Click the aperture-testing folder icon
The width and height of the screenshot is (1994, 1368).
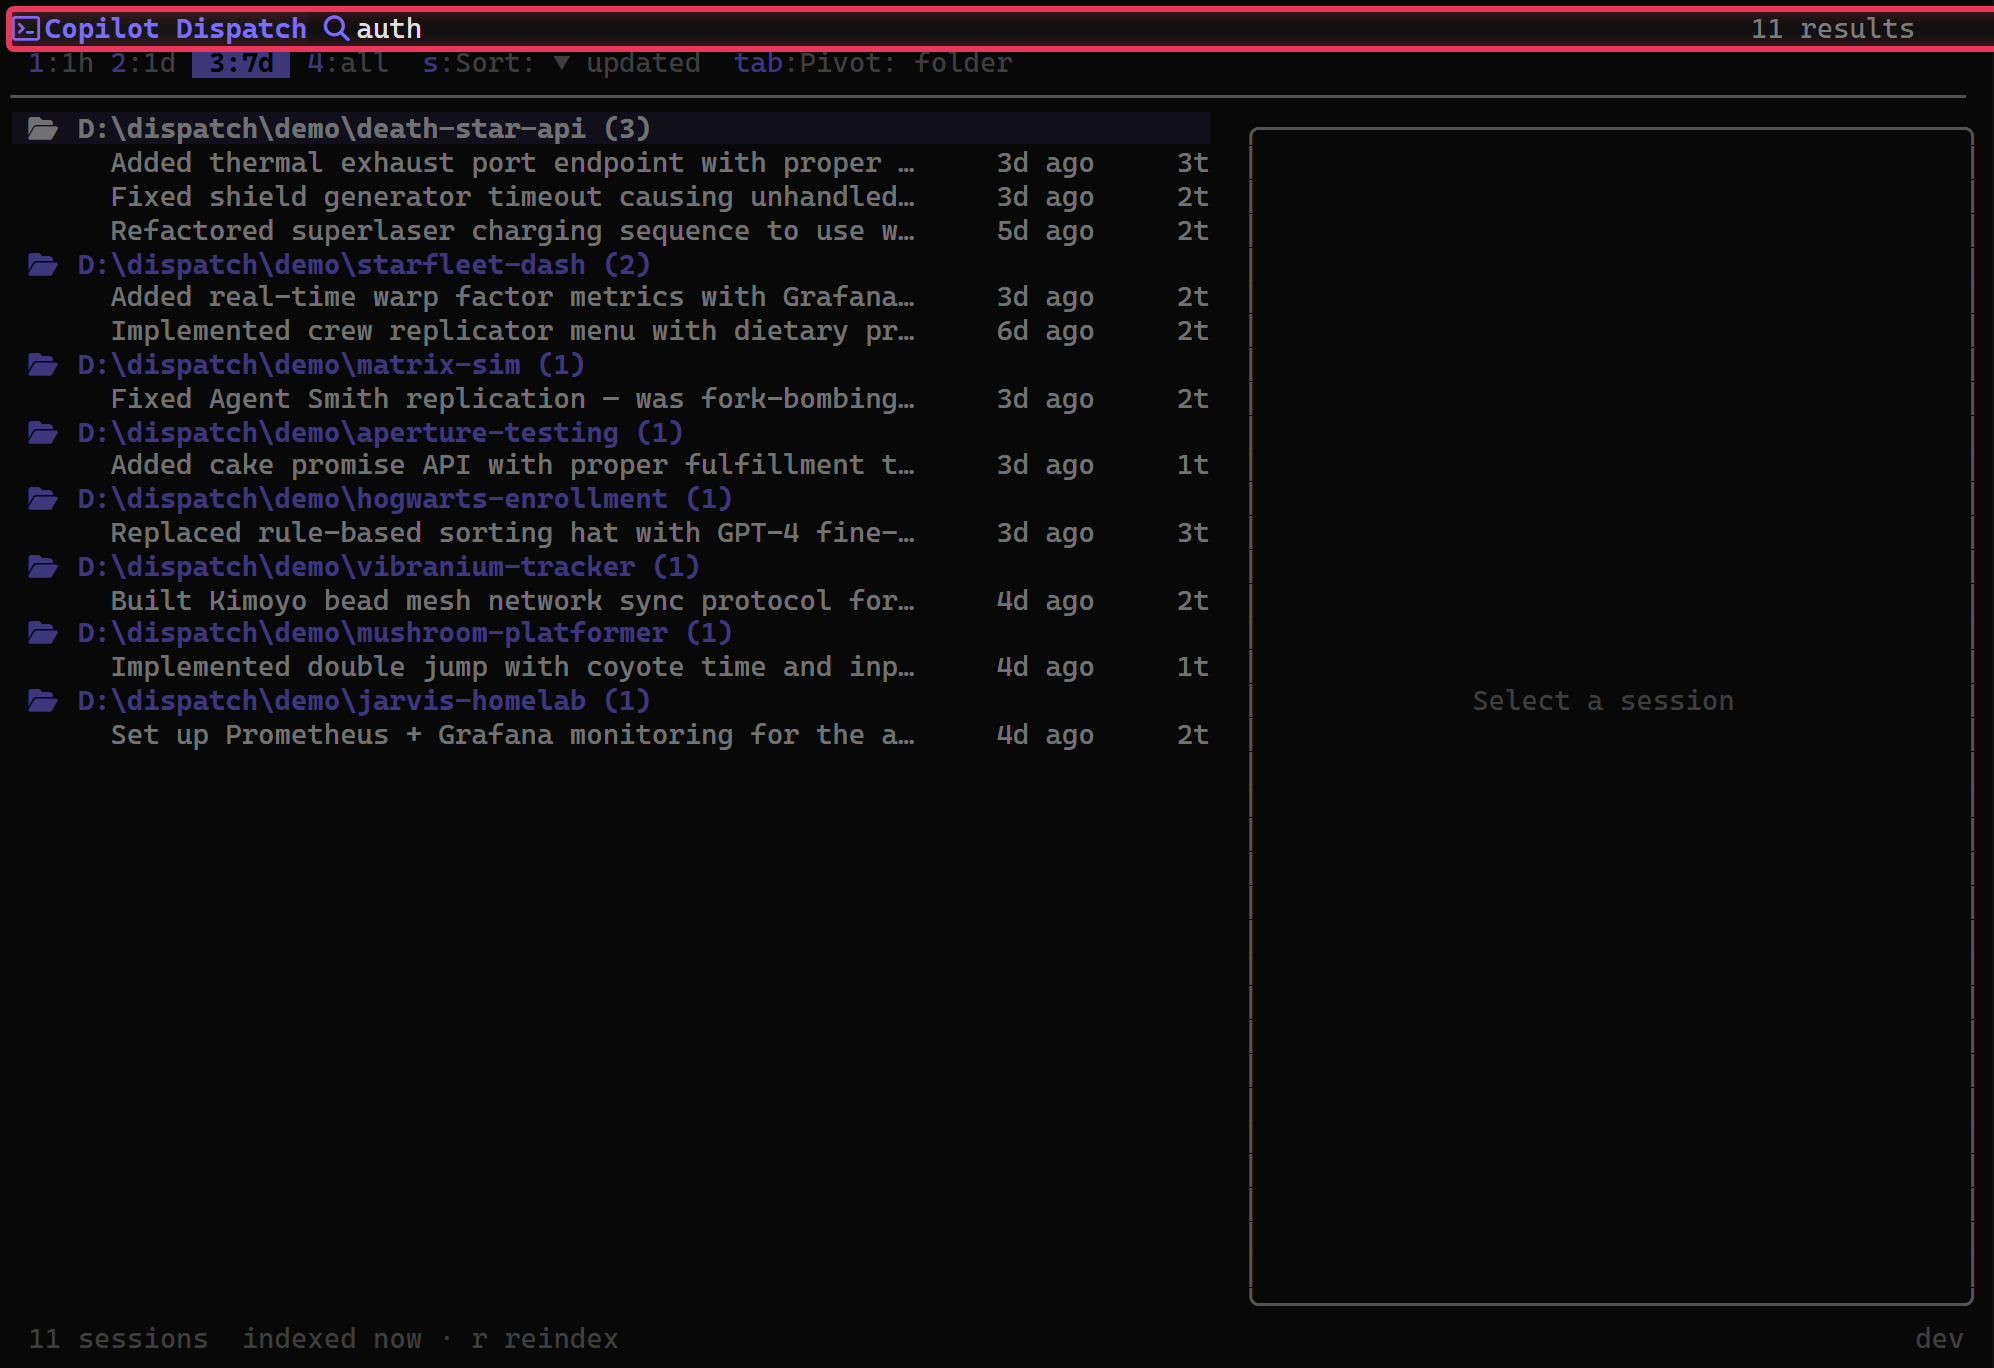tap(42, 433)
